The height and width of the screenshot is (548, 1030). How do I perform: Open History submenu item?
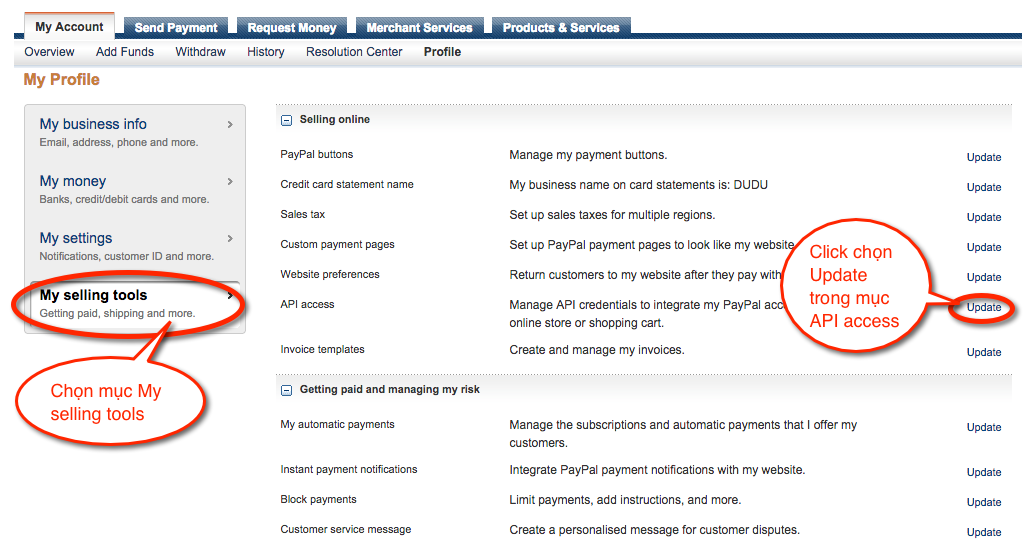click(265, 52)
